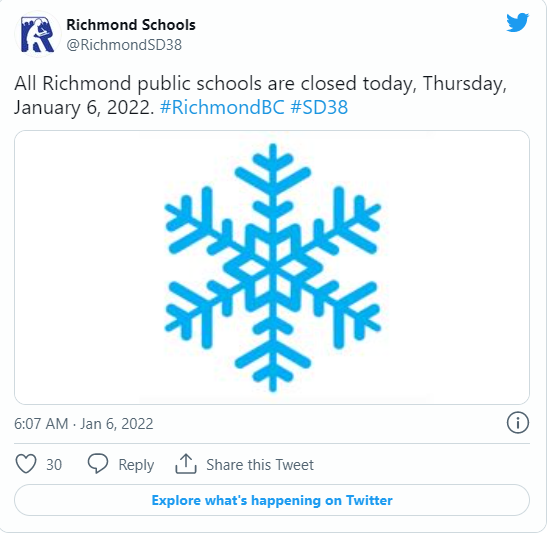Click Explore what's happening on Twitter

(272, 500)
